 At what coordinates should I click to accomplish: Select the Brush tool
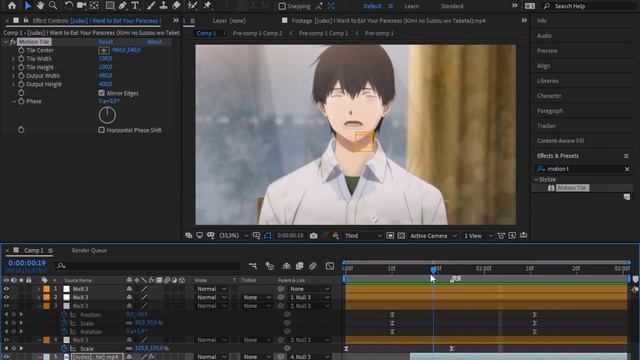click(x=151, y=6)
